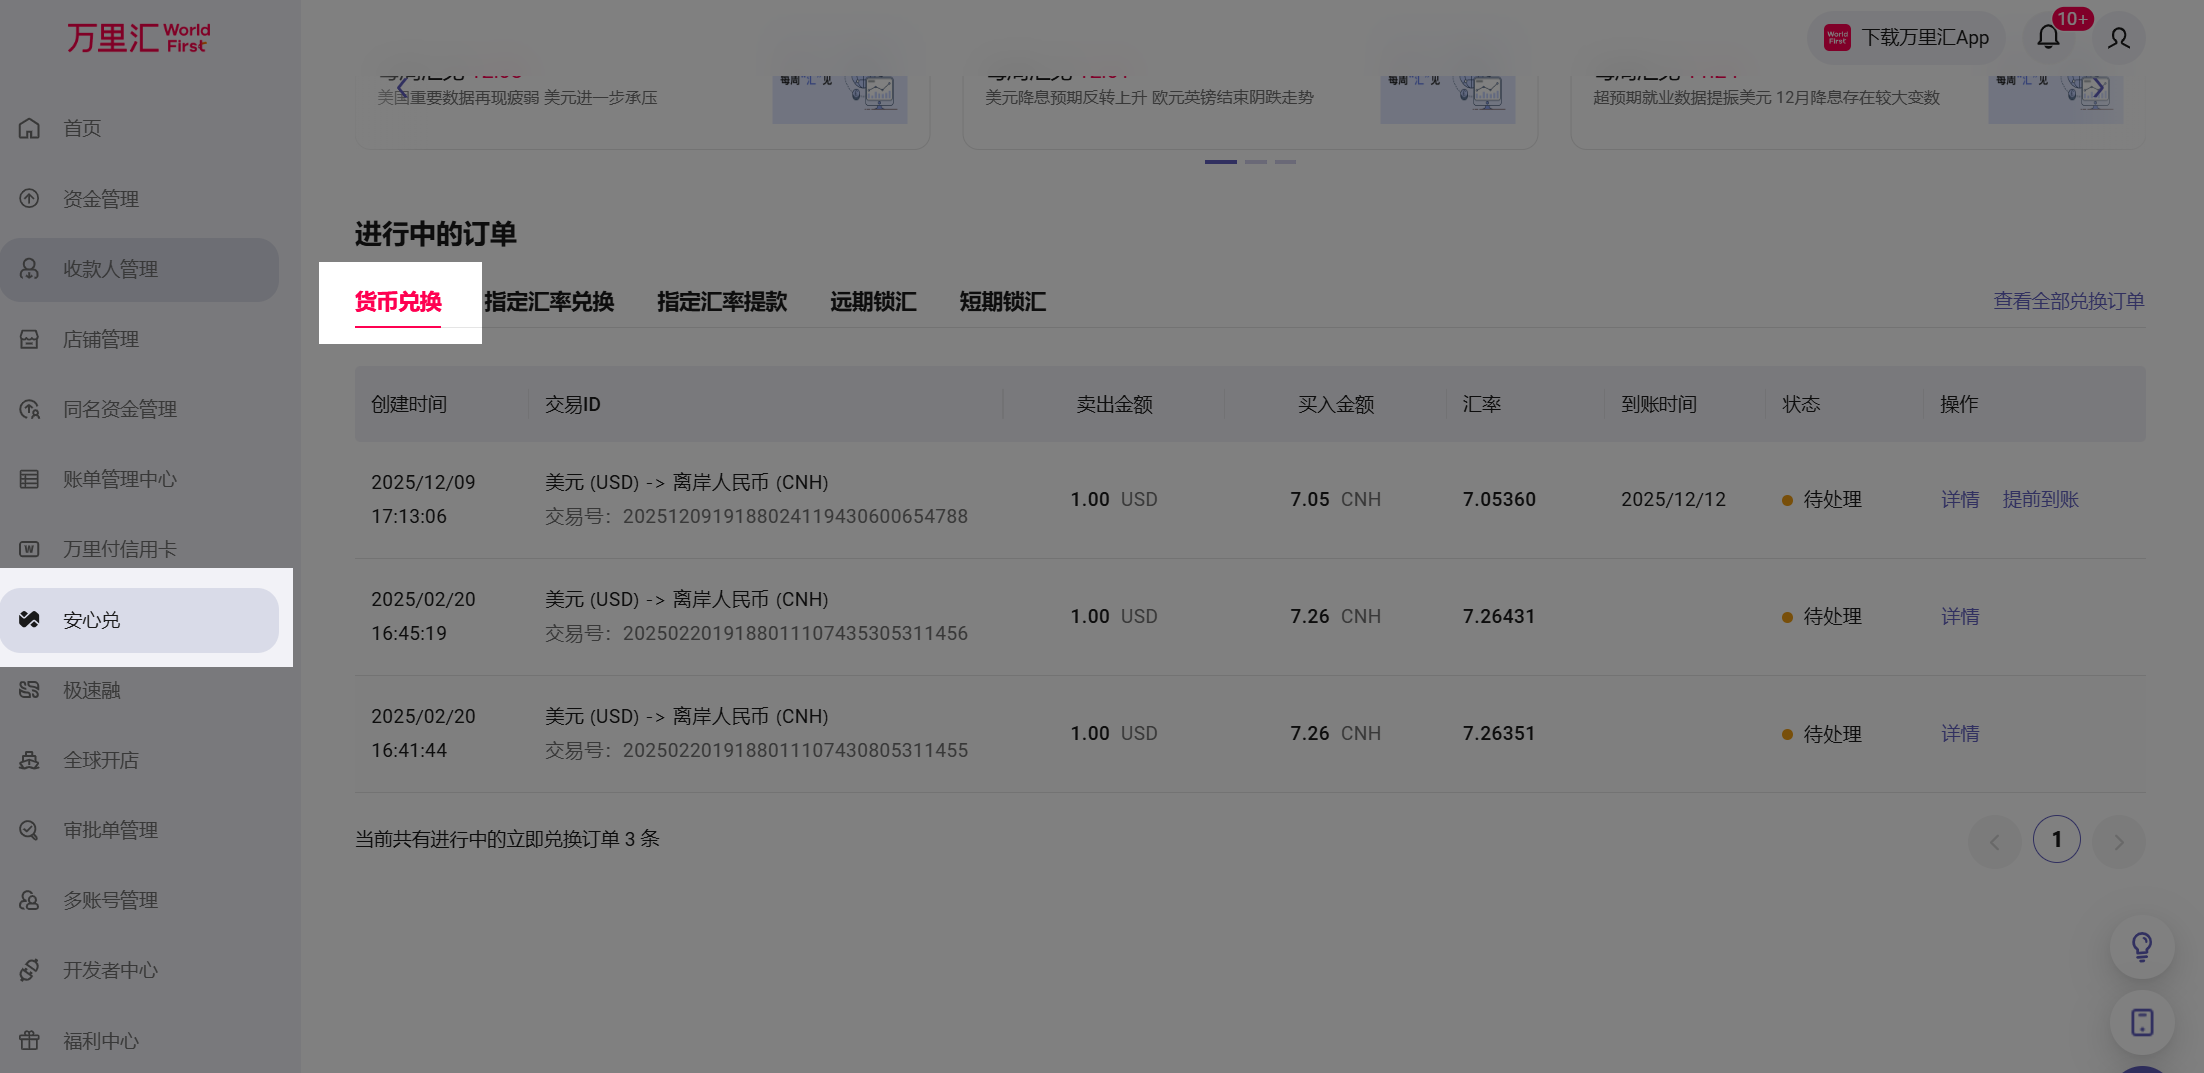2204x1073 pixels.
Task: Click the 审批单管理 sidebar icon
Action: point(30,830)
